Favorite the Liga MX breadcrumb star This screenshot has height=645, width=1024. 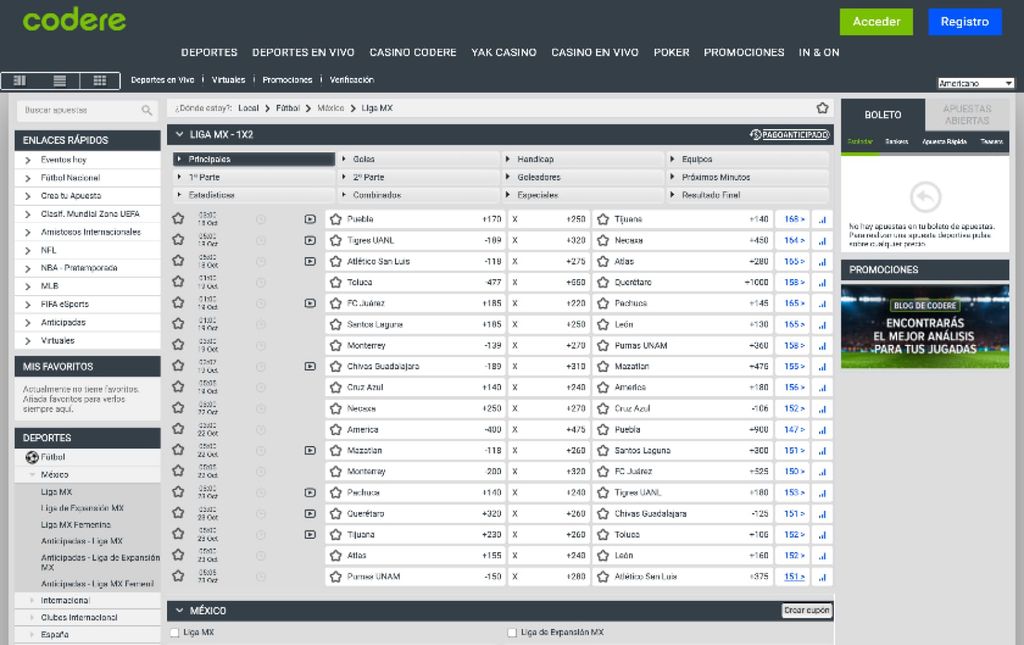[x=822, y=108]
